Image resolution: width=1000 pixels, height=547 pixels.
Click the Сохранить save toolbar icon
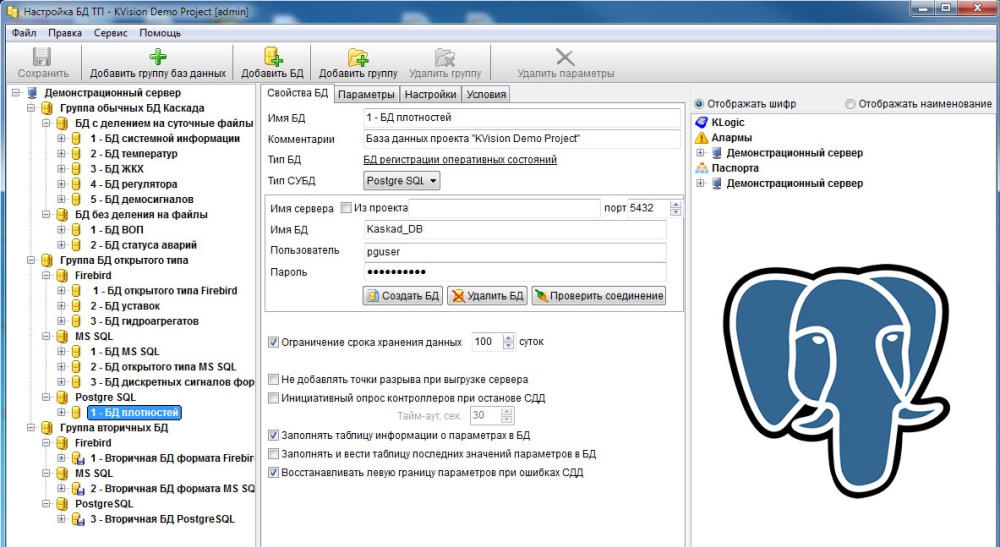(42, 57)
